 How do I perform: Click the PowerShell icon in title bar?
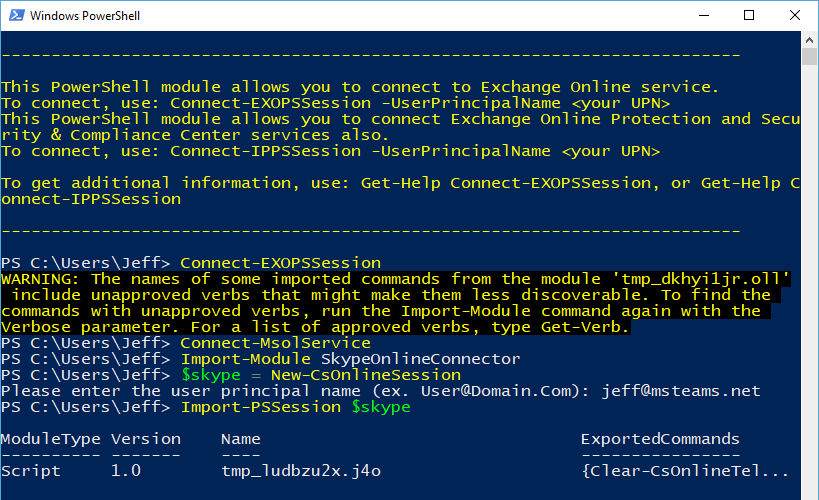tap(17, 15)
